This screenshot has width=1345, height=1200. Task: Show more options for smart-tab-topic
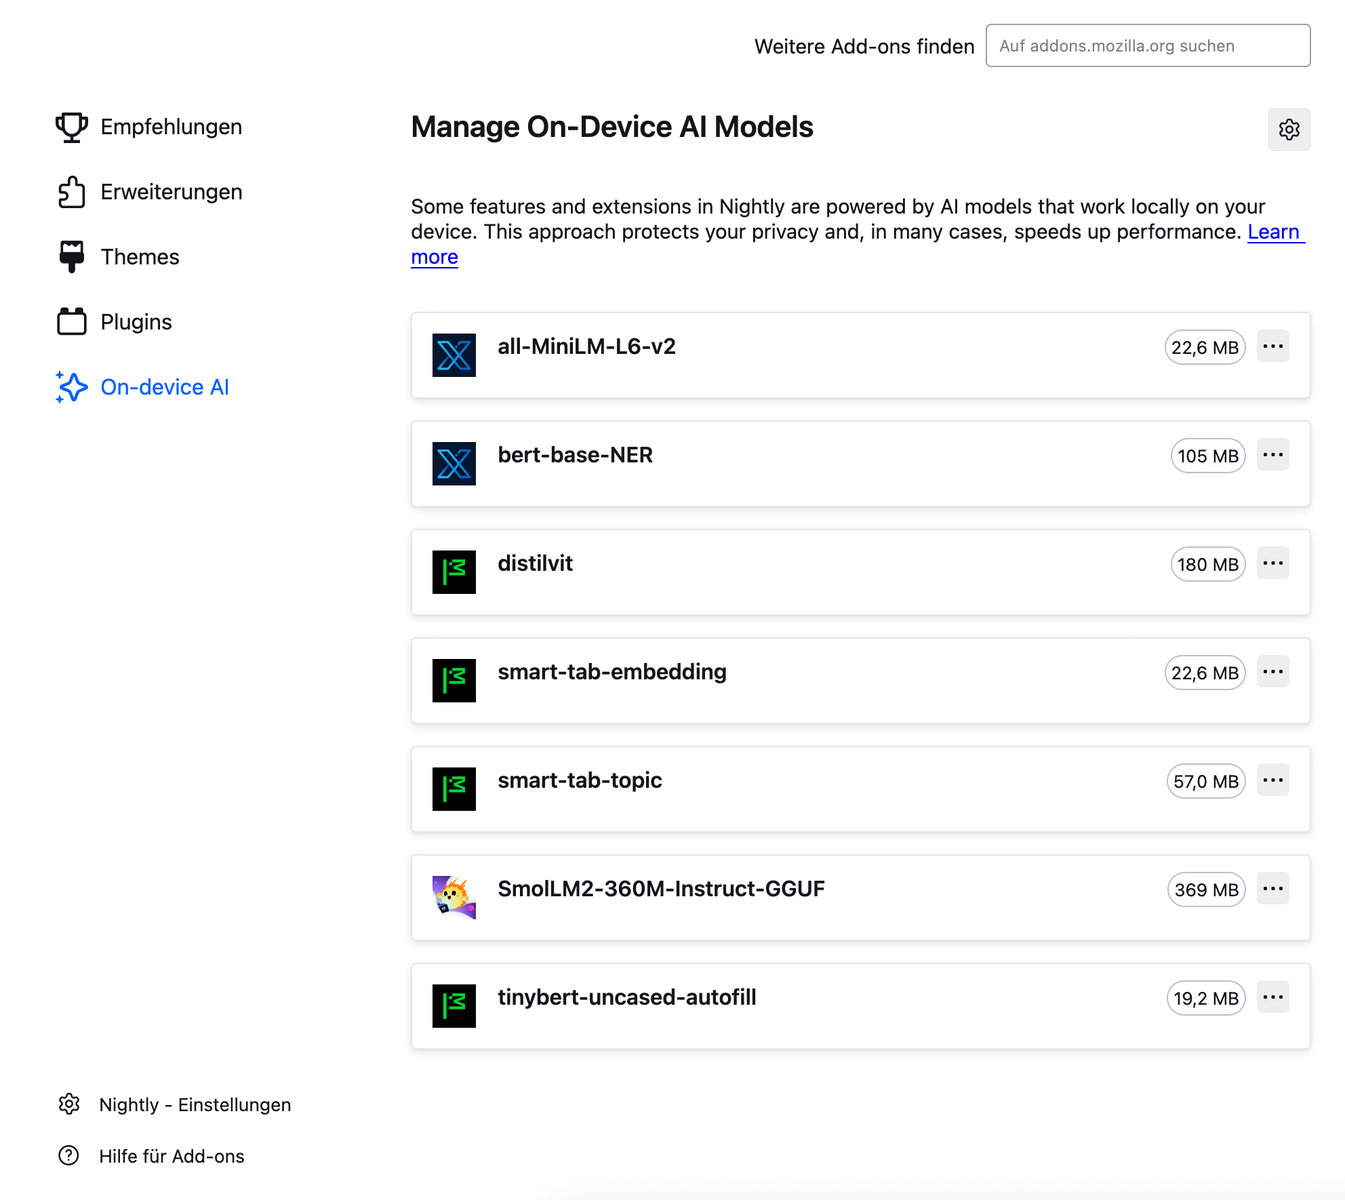click(1272, 780)
